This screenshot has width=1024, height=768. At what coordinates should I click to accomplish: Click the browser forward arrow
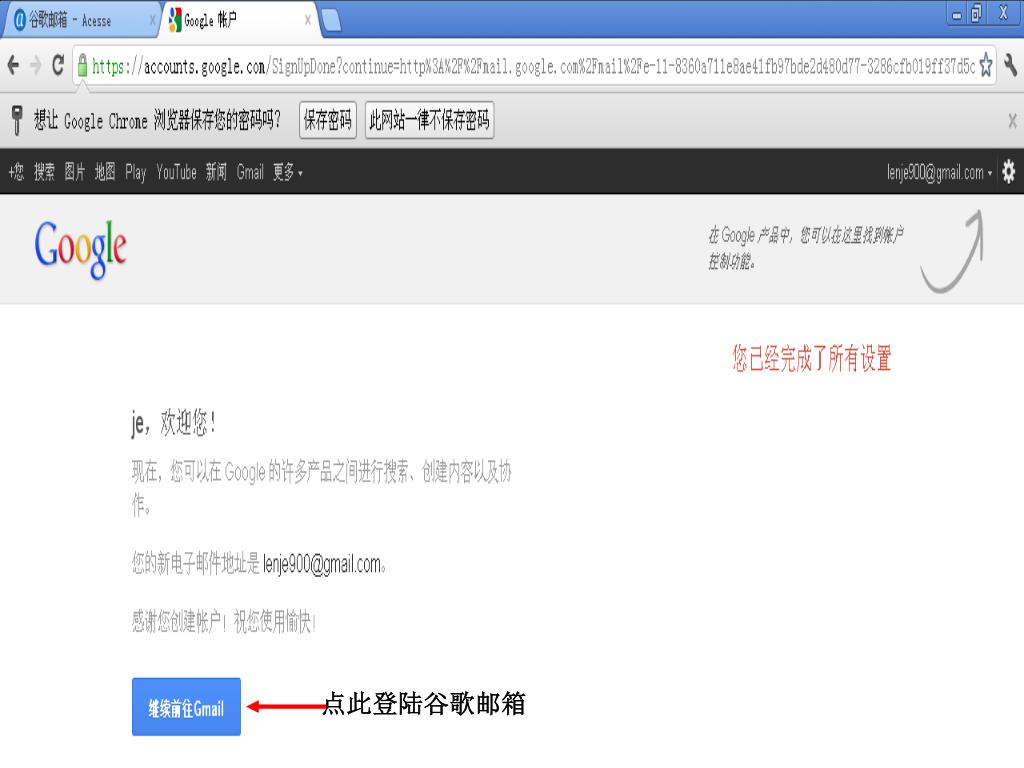point(36,65)
